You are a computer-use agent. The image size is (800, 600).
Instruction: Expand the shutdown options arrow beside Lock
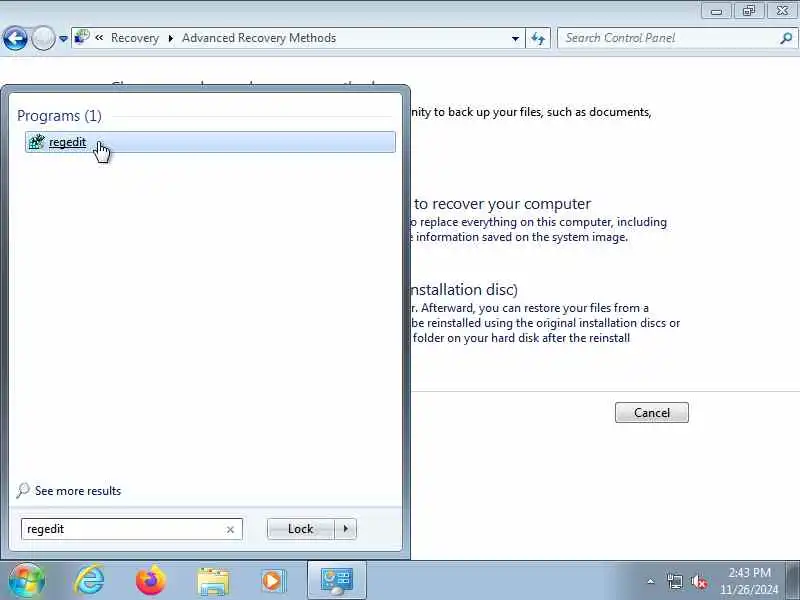[346, 529]
